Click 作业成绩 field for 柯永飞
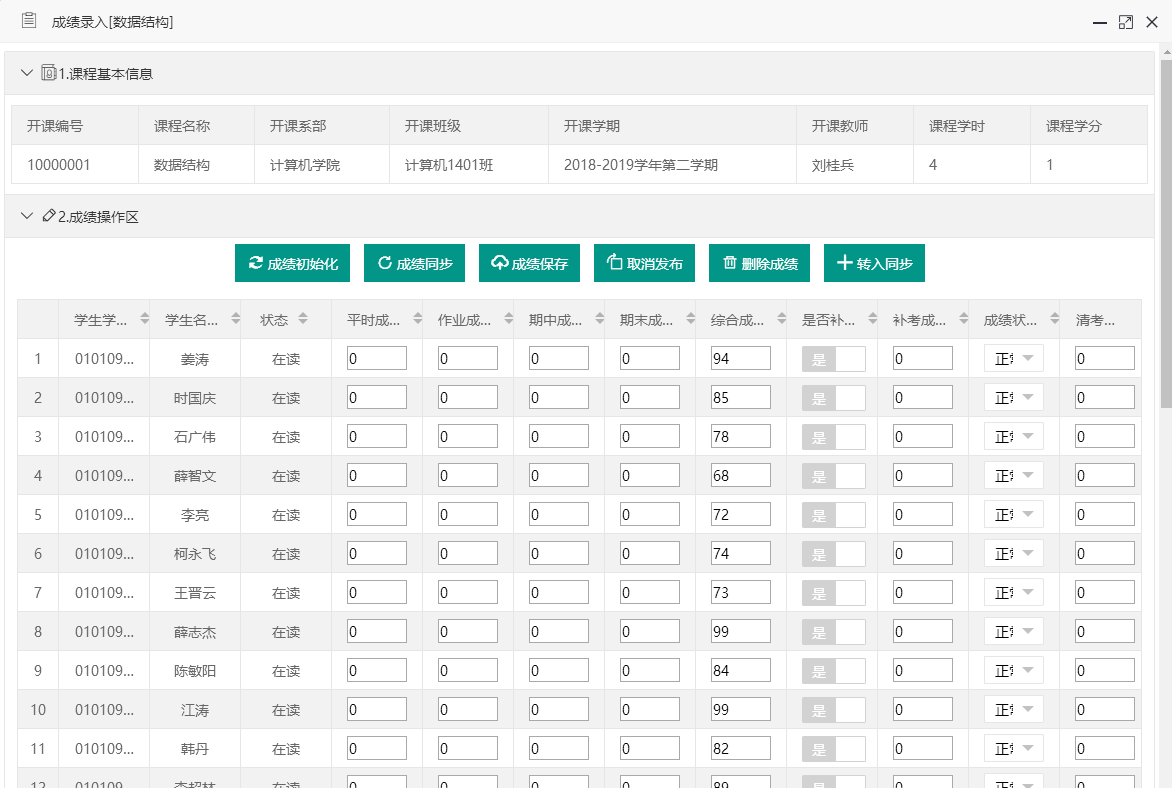 coord(468,553)
